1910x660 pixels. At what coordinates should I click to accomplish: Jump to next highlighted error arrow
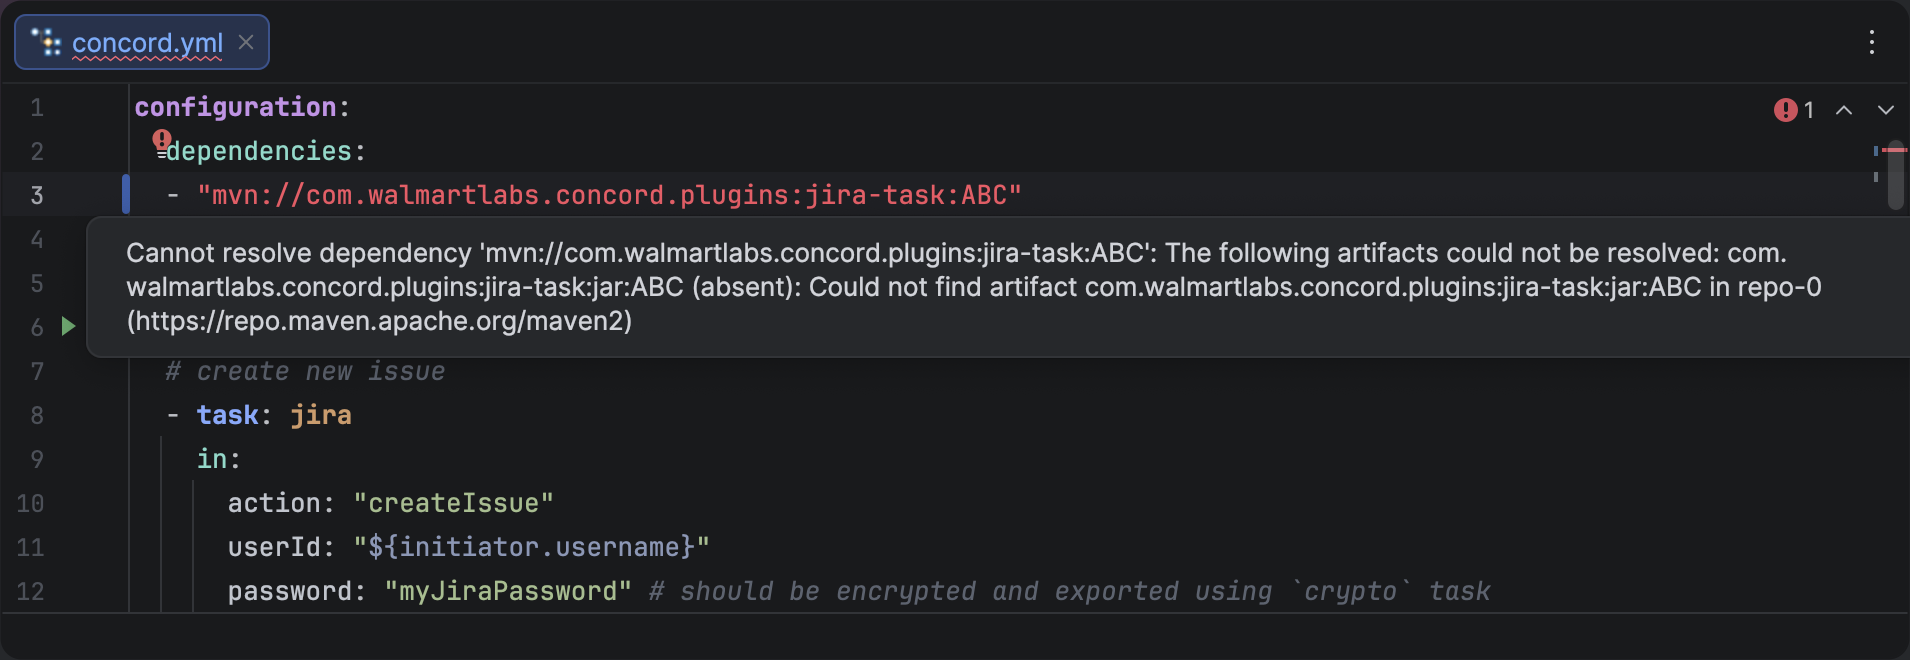click(x=1885, y=110)
